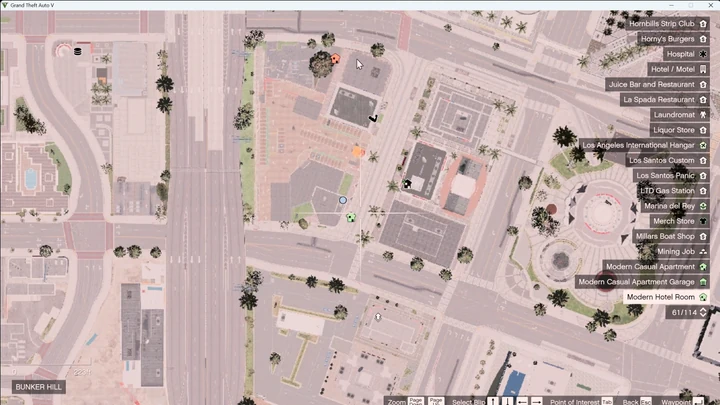
Task: Choose Los Santos Custom from the list
Action: coord(667,160)
